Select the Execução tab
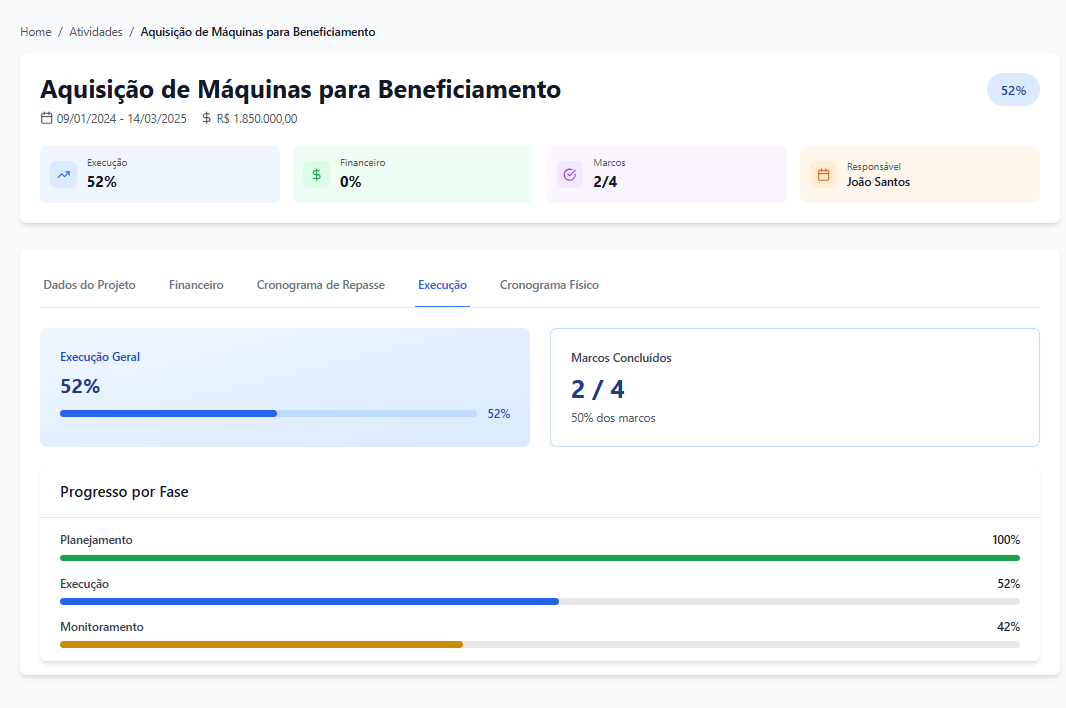This screenshot has height=708, width=1066. (442, 285)
